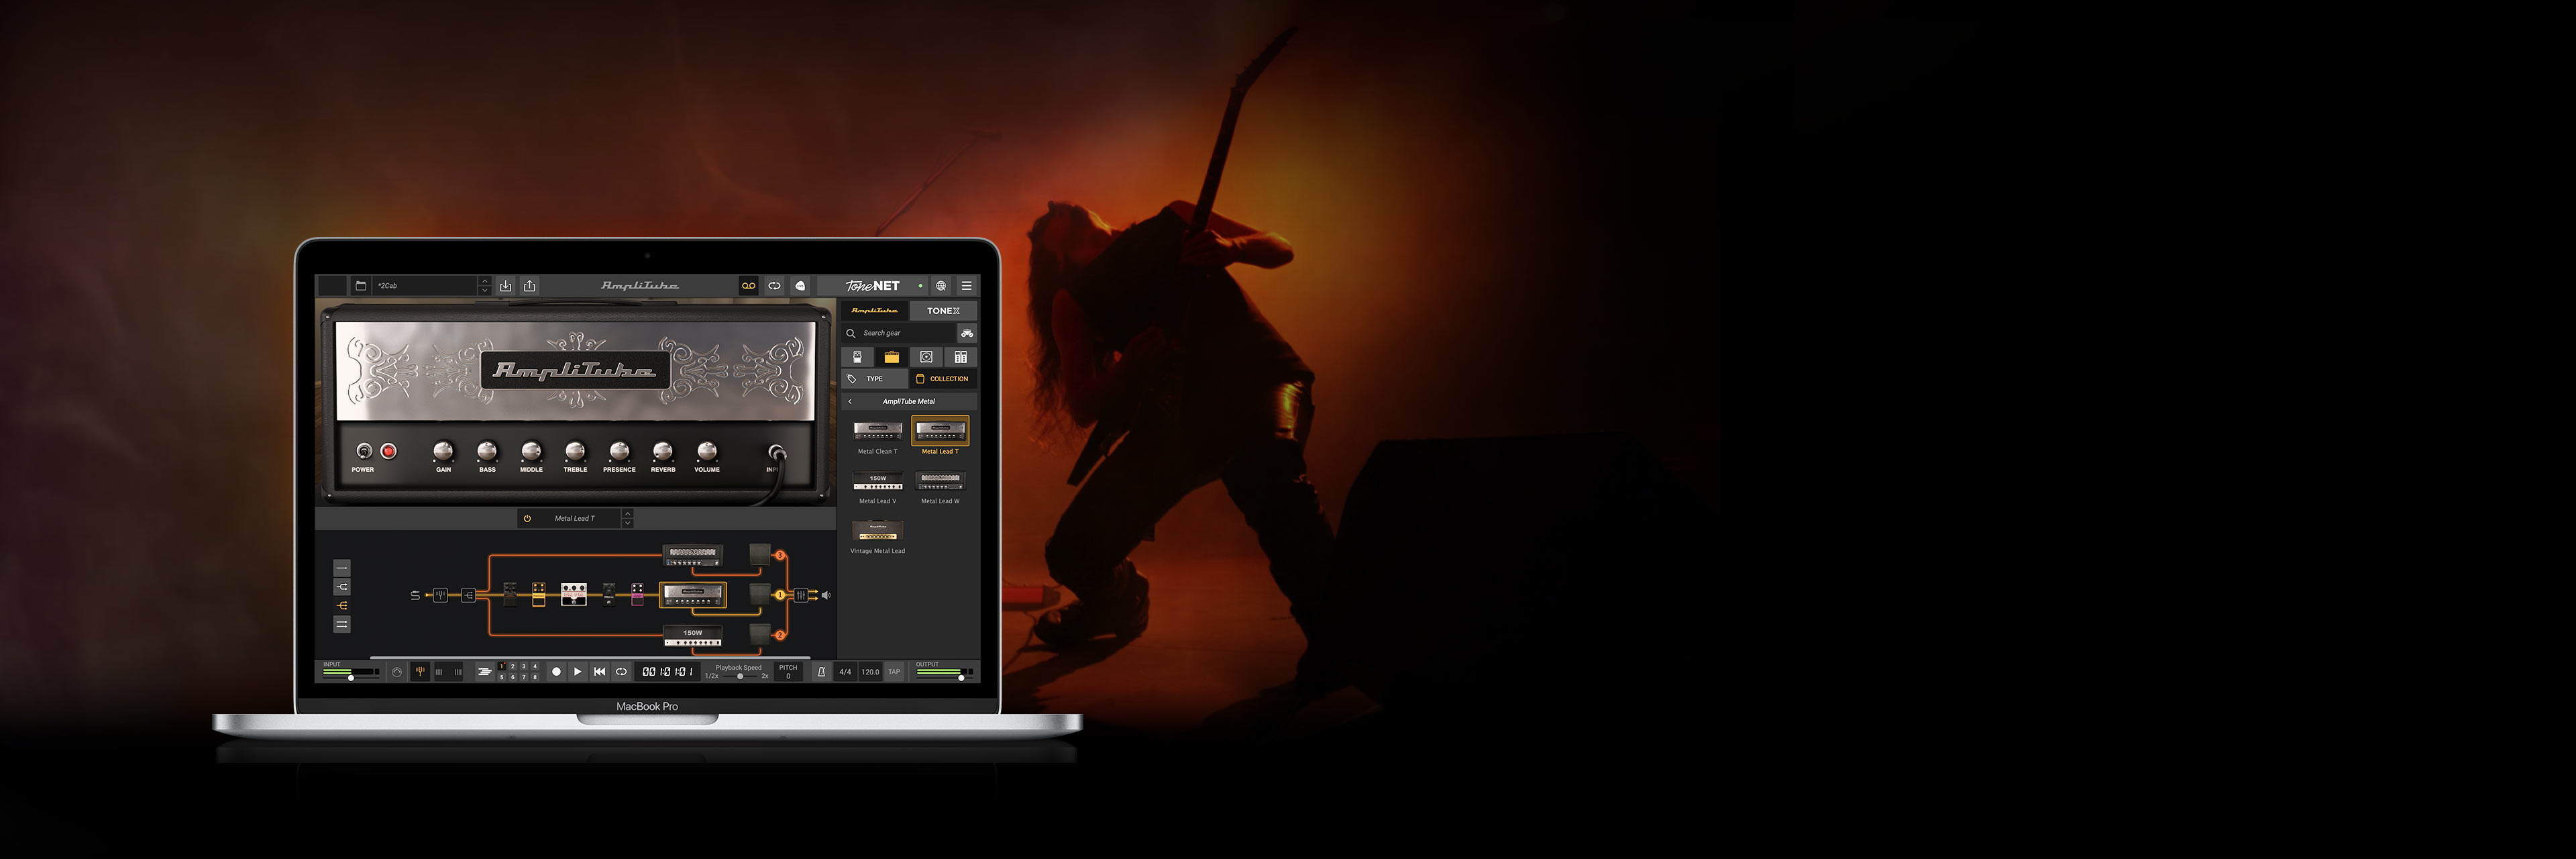The height and width of the screenshot is (859, 2576).
Task: Toggle Metal Lead T amp bypass power
Action: 527,518
